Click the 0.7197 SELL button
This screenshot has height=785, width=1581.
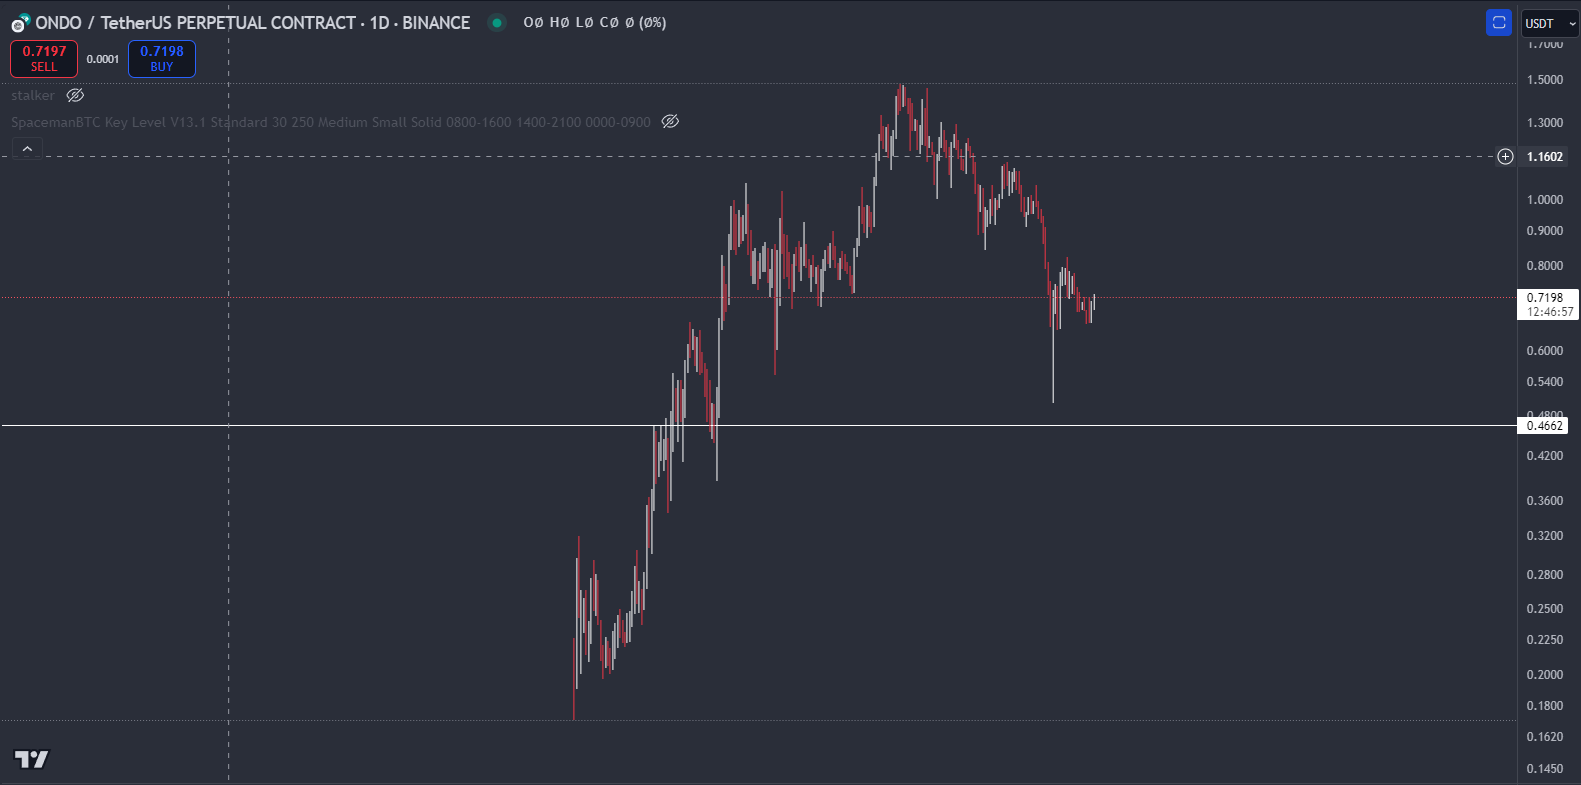[x=44, y=59]
